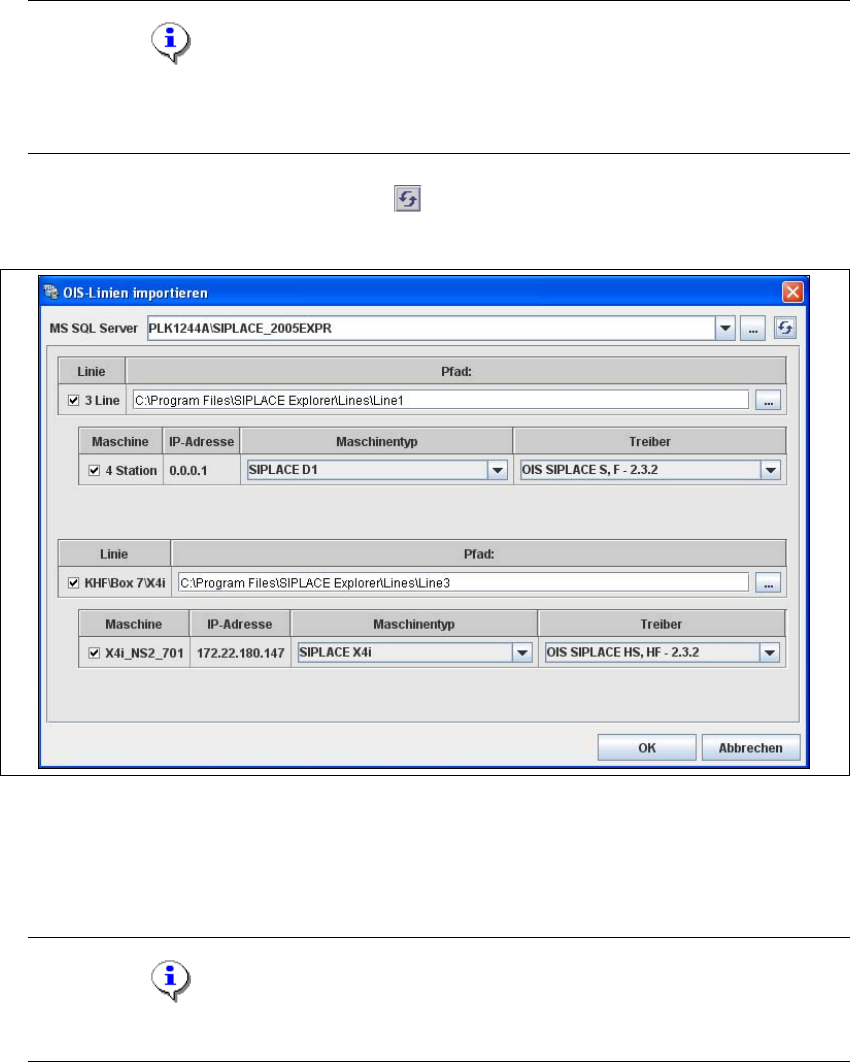
Task: Open the SIPLACE D1 machine type dropdown
Action: [497, 470]
